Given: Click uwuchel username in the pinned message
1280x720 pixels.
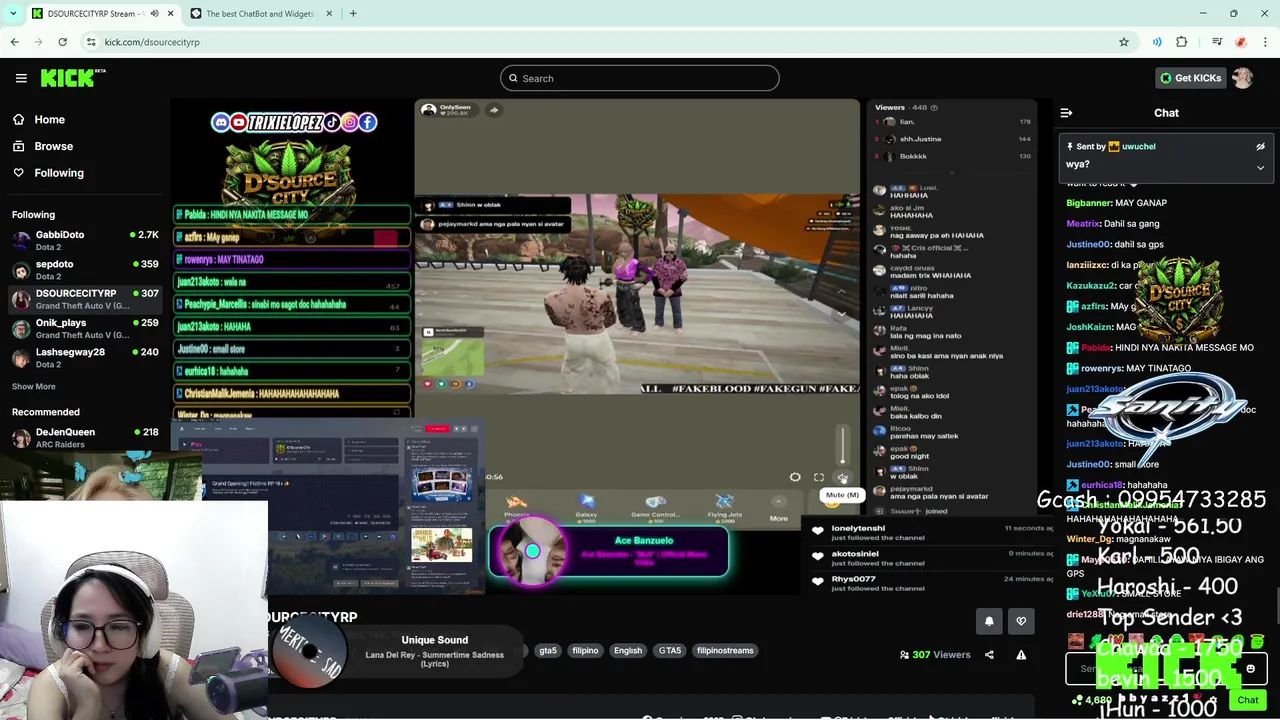Looking at the screenshot, I should tap(1139, 147).
